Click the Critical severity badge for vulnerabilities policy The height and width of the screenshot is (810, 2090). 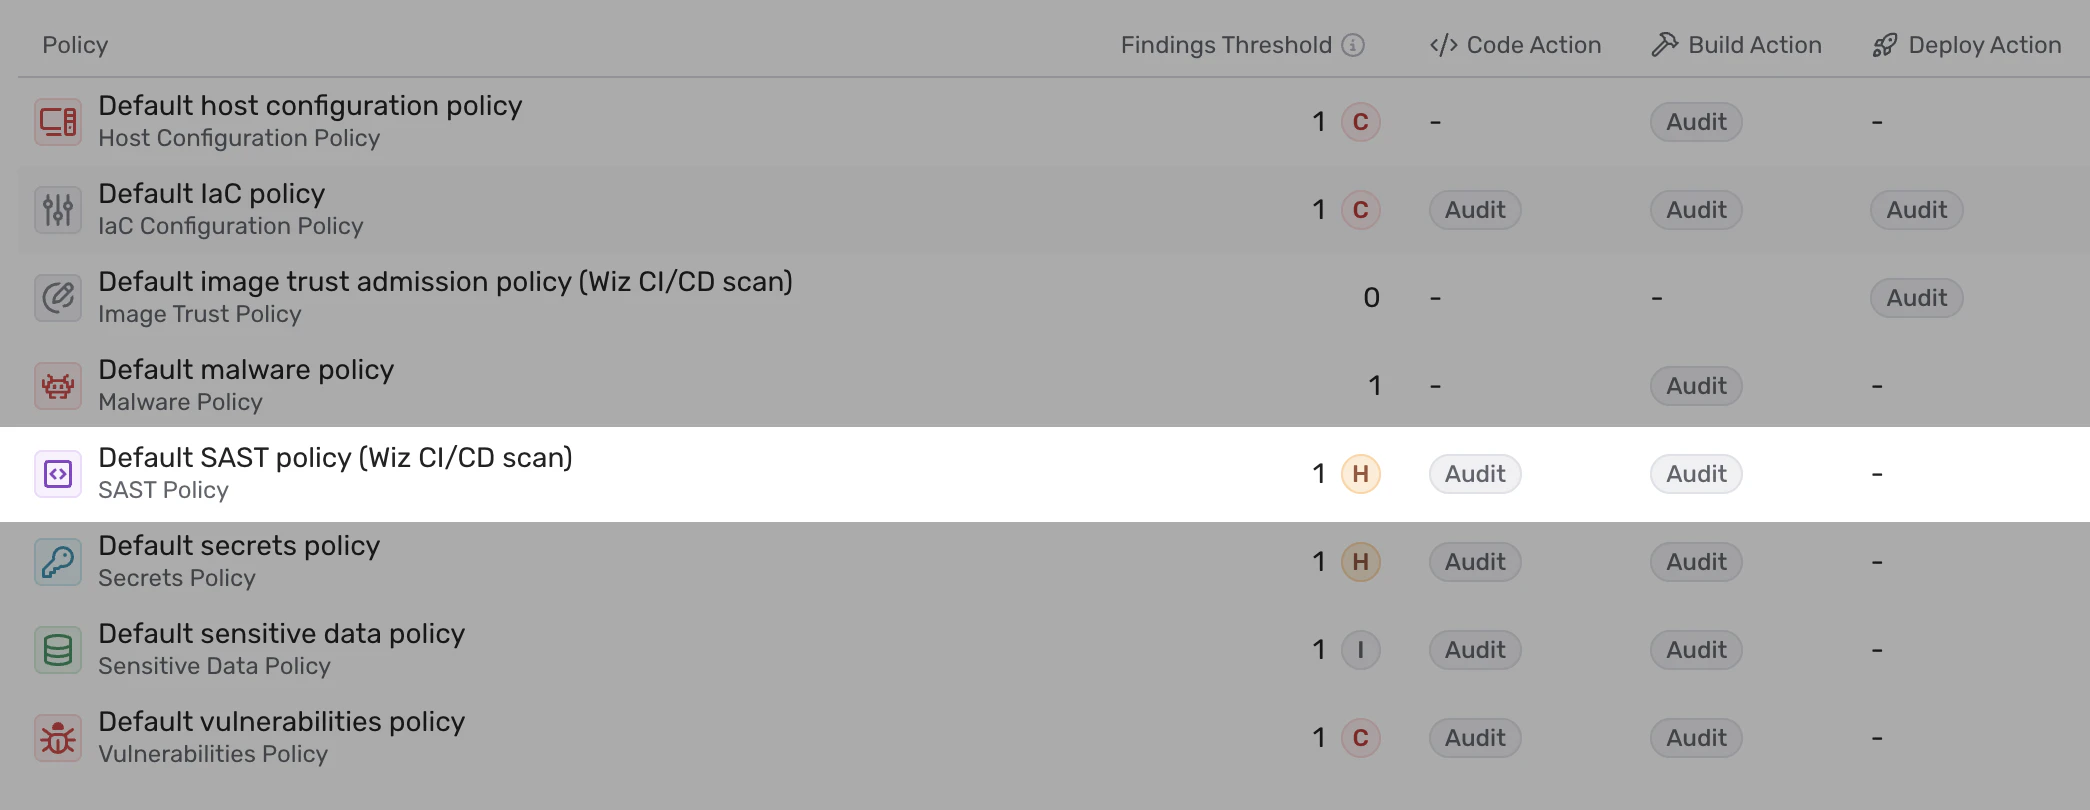click(1360, 738)
